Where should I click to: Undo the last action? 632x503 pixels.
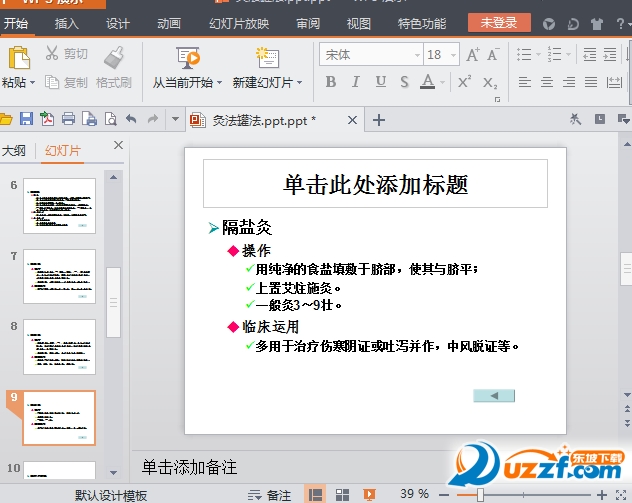click(x=131, y=118)
